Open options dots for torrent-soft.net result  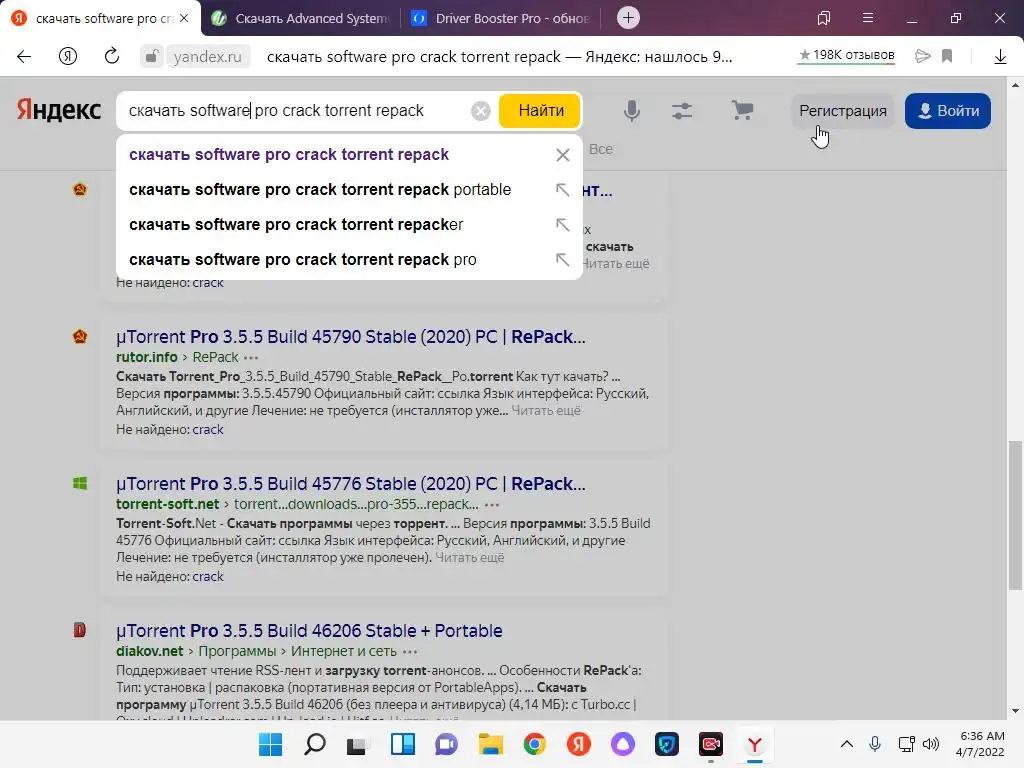tap(492, 505)
